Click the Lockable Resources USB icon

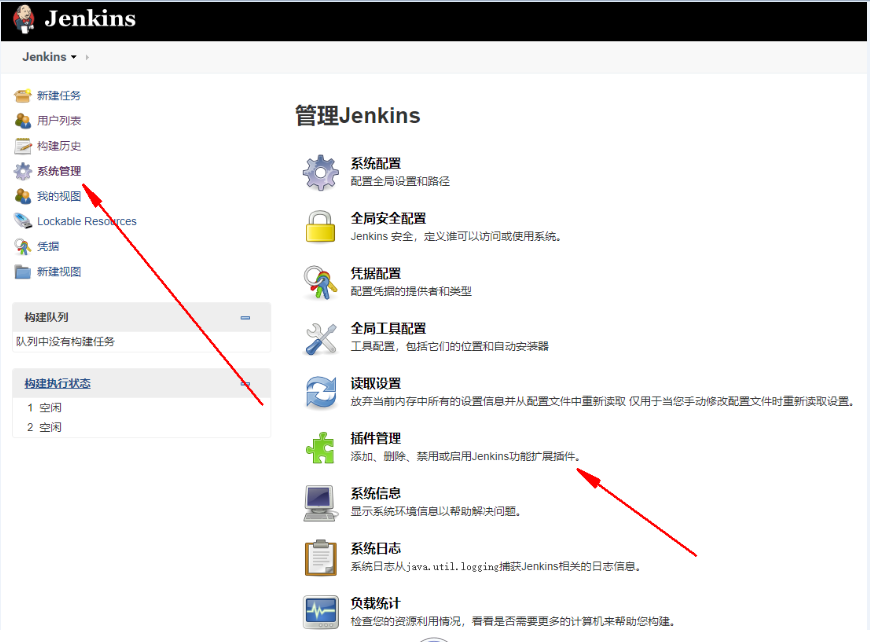point(23,221)
